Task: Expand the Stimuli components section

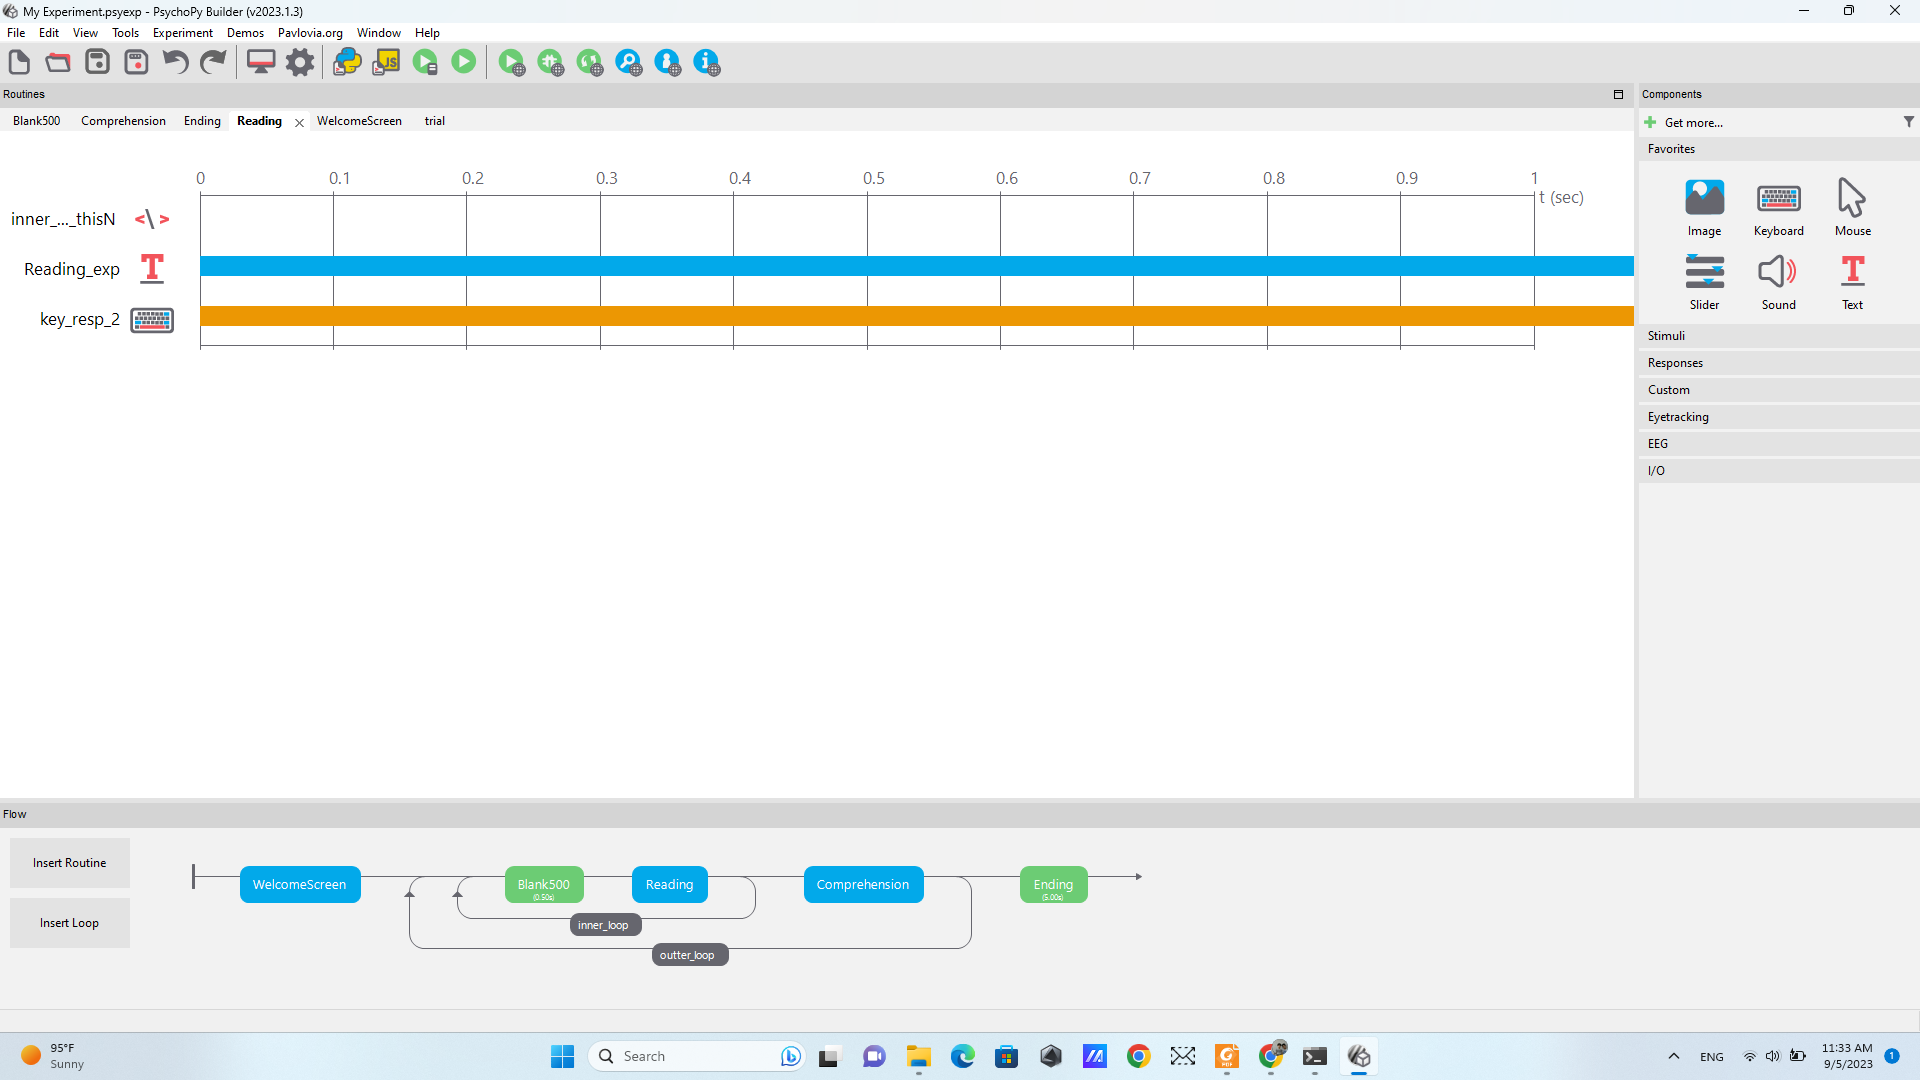Action: click(x=1667, y=336)
